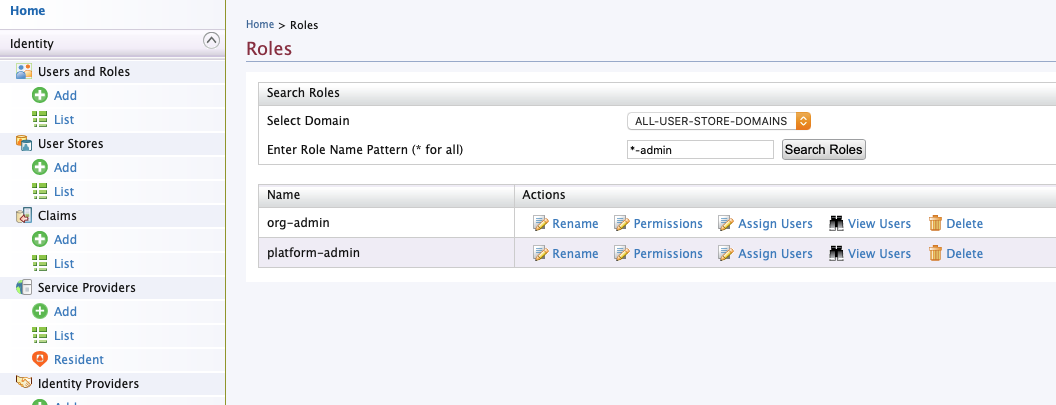Image resolution: width=1056 pixels, height=405 pixels.
Task: Open Add under Service Providers
Action: click(65, 312)
